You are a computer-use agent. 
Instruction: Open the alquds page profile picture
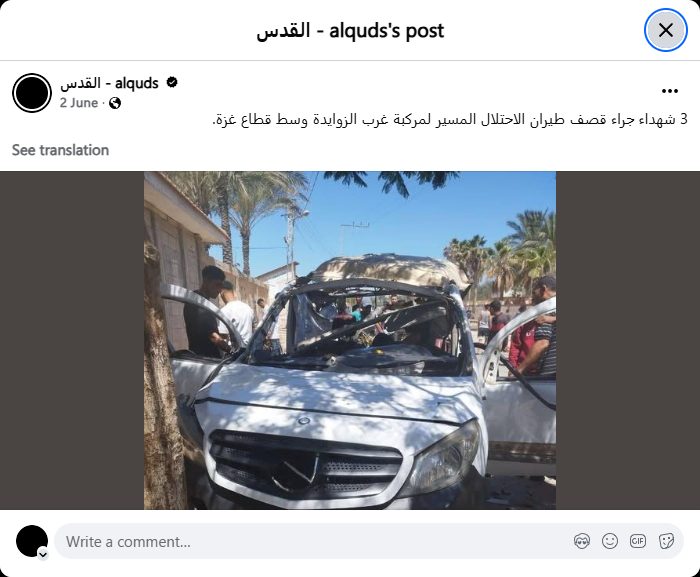click(32, 93)
